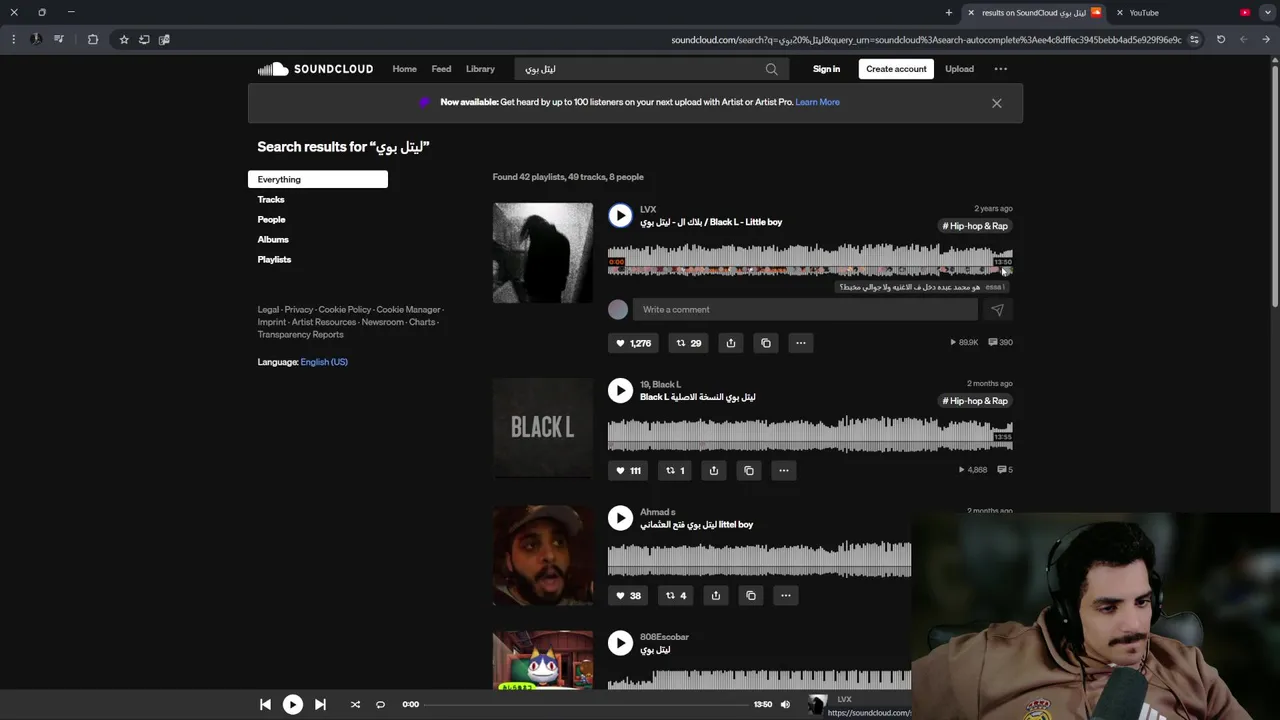Click the Sign in button
The height and width of the screenshot is (720, 1280).
click(826, 69)
